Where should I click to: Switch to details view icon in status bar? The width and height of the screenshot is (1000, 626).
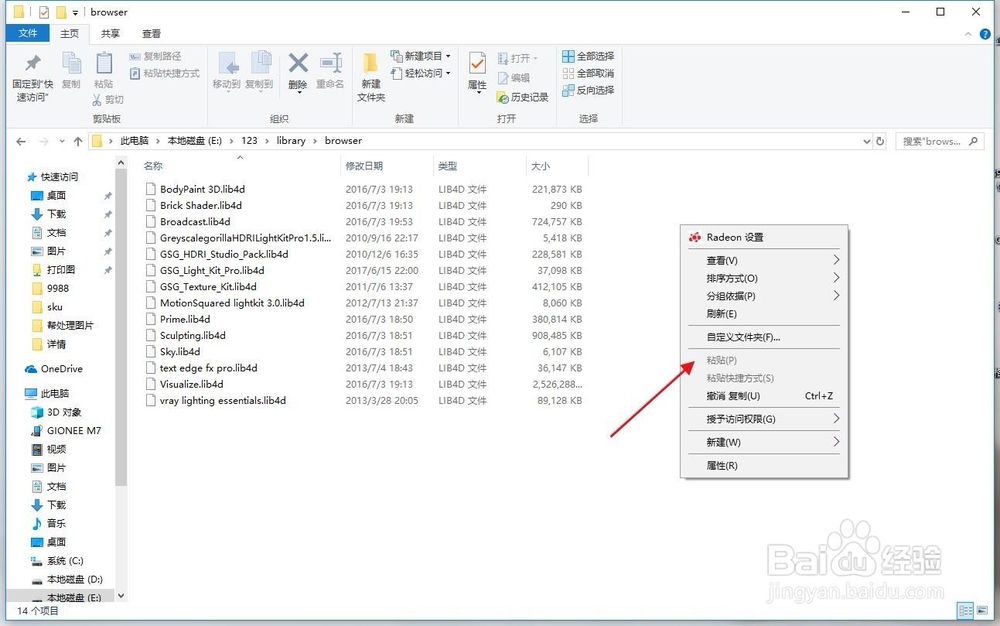(966, 611)
